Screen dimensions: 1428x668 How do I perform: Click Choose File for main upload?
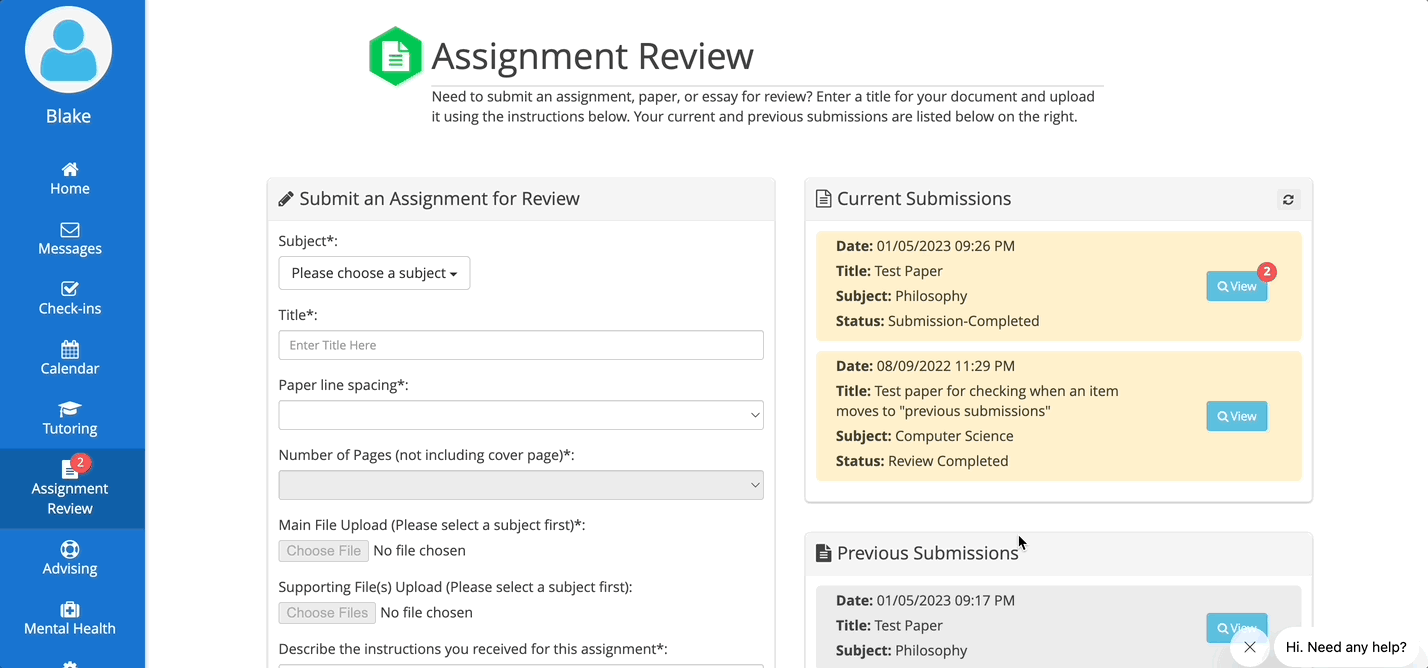[x=323, y=550]
